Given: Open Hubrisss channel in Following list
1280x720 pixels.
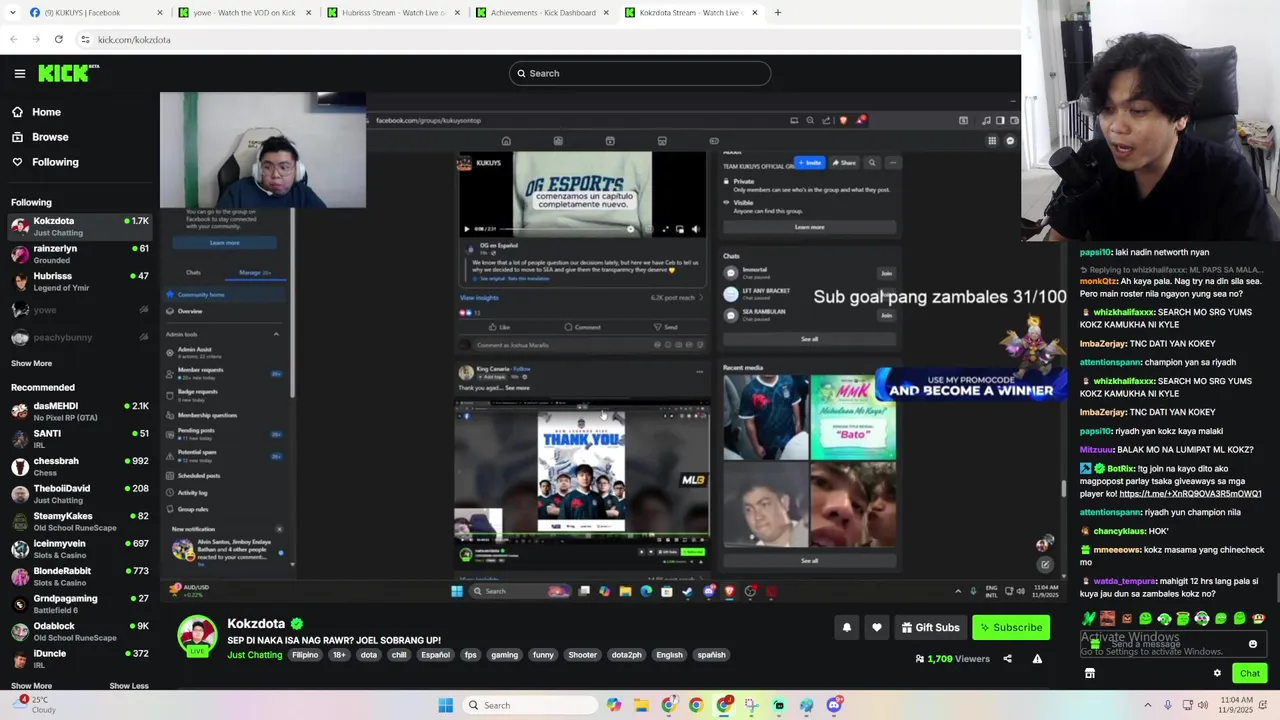Looking at the screenshot, I should click(x=80, y=281).
